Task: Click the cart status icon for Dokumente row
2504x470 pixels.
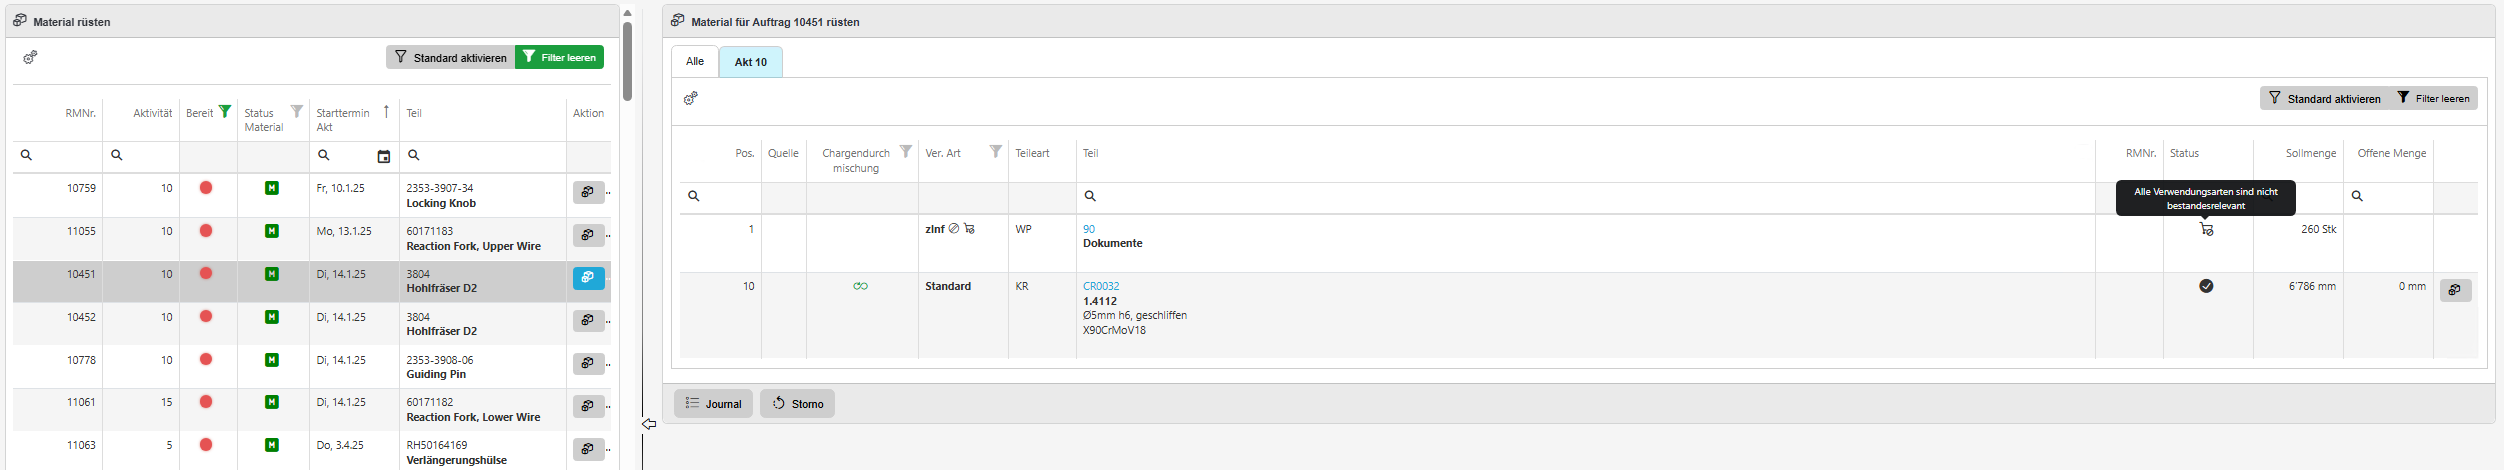Action: pyautogui.click(x=2206, y=230)
